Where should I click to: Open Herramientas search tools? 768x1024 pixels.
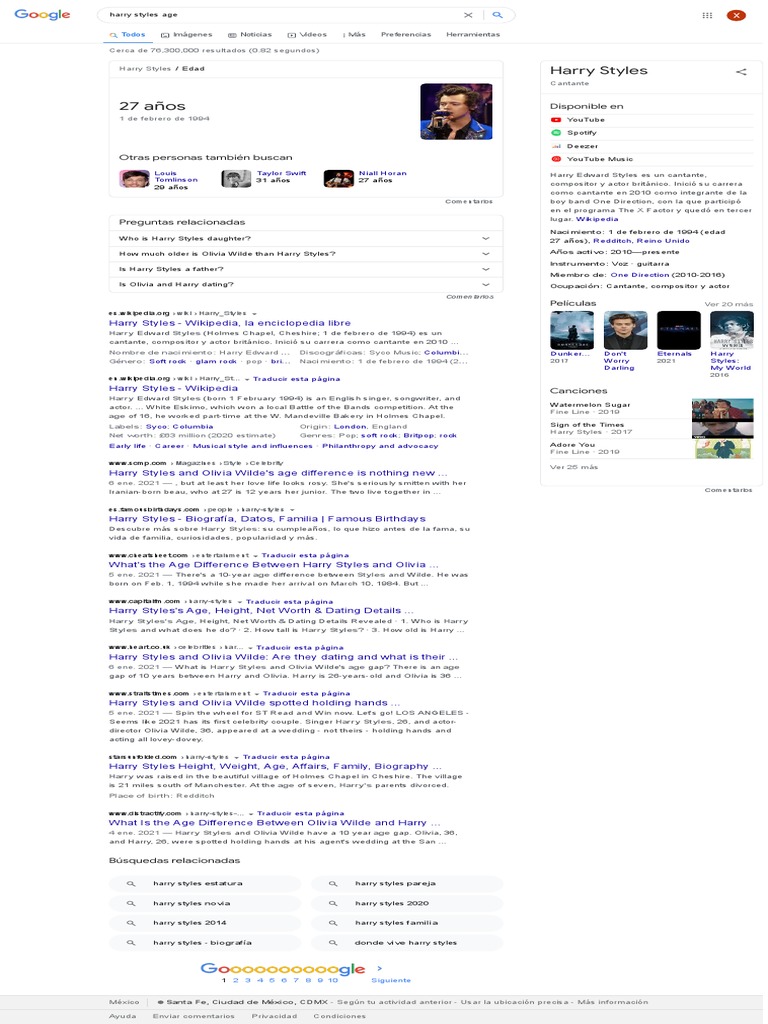coord(473,35)
